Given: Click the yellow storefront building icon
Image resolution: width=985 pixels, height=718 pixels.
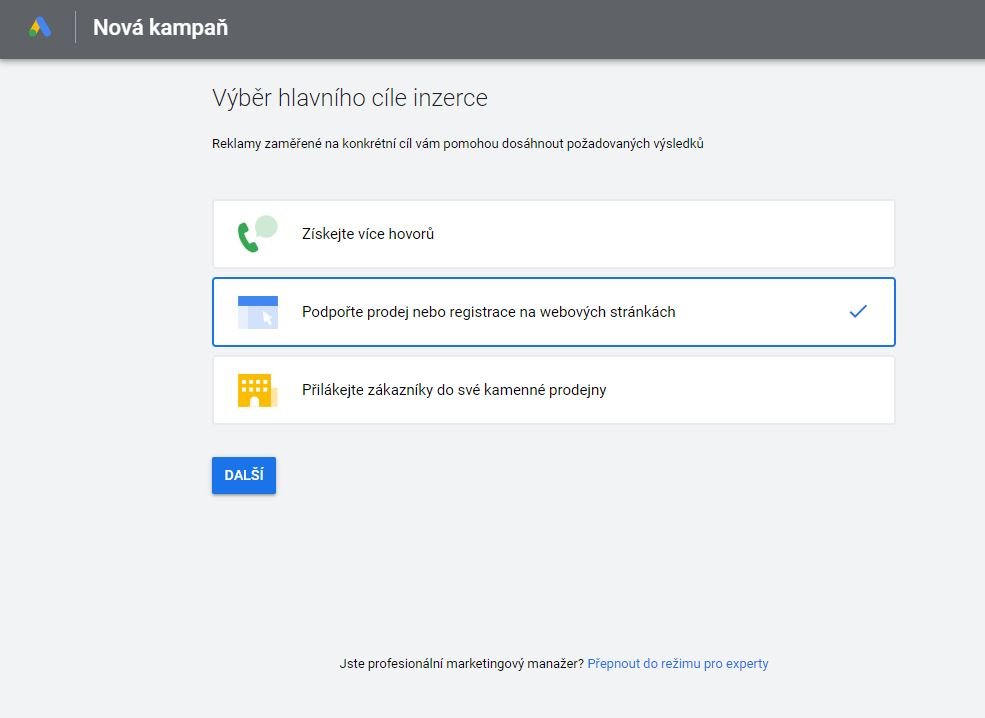Looking at the screenshot, I should click(x=258, y=390).
